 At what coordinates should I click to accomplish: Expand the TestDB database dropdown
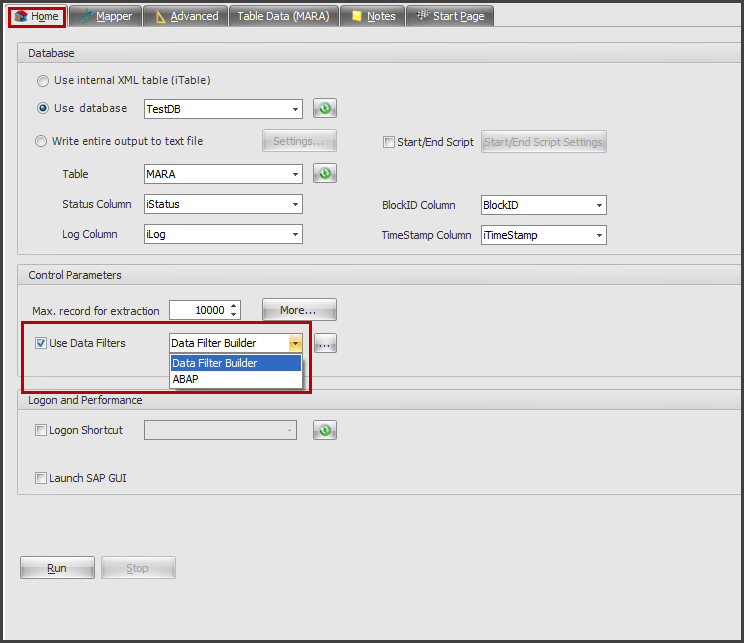(x=295, y=109)
